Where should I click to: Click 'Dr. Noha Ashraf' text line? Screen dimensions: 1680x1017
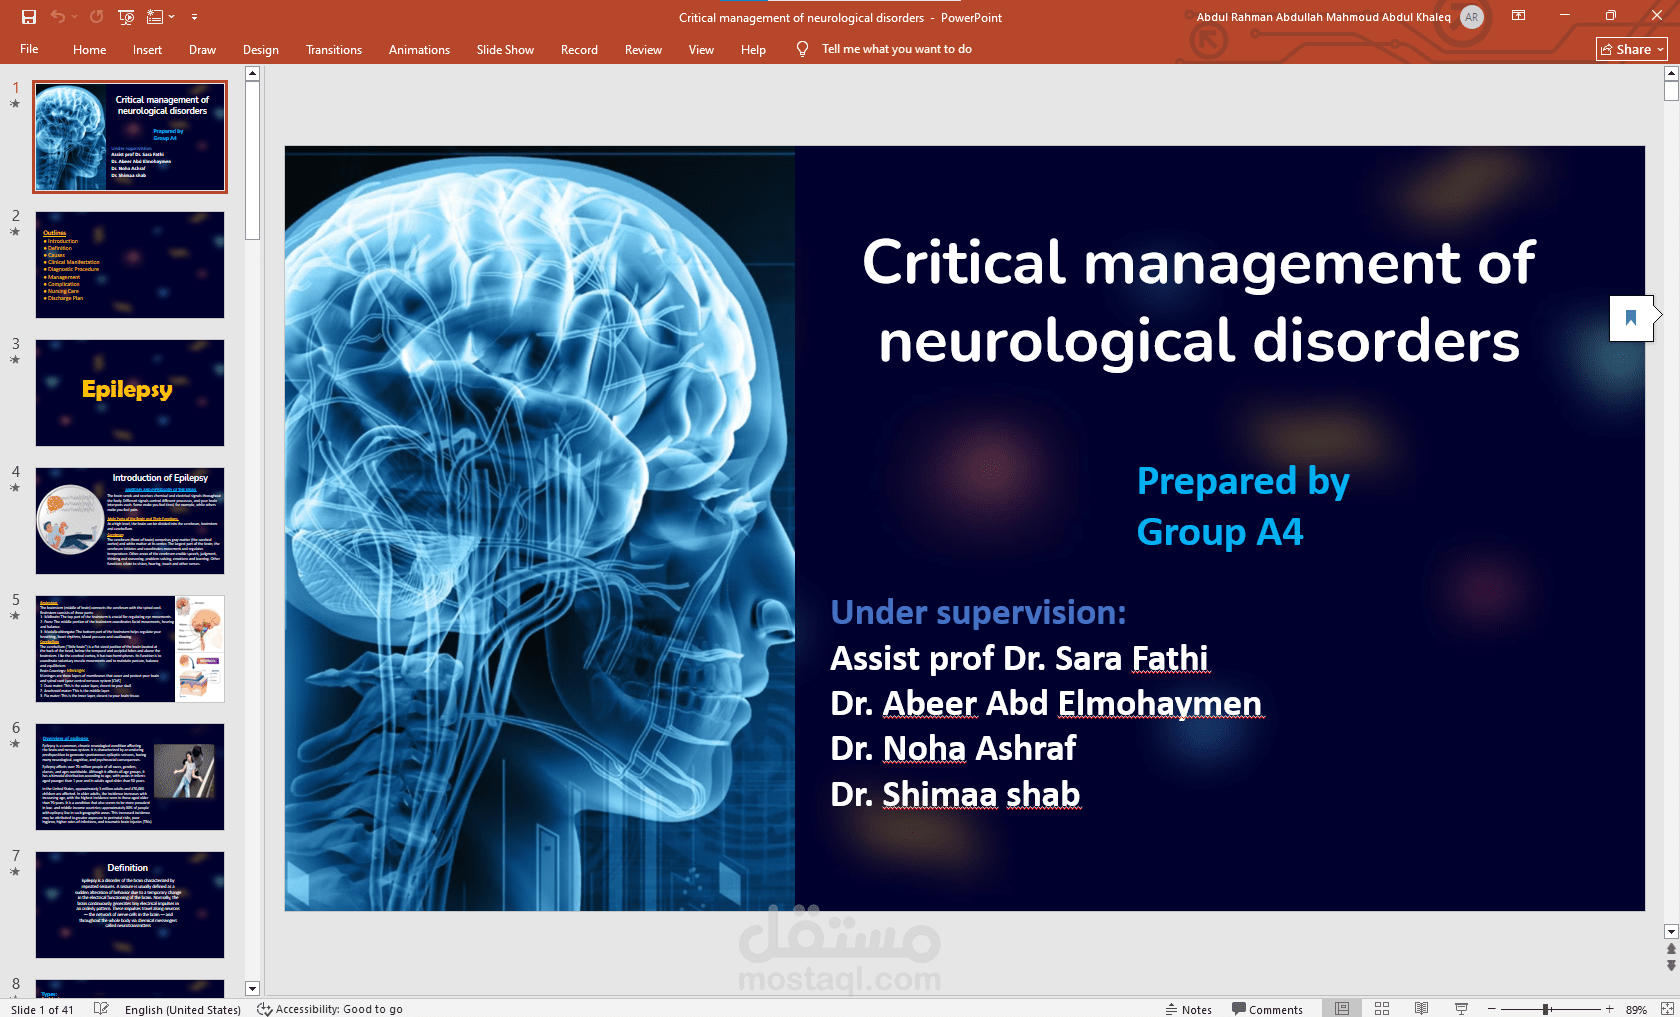(x=953, y=748)
